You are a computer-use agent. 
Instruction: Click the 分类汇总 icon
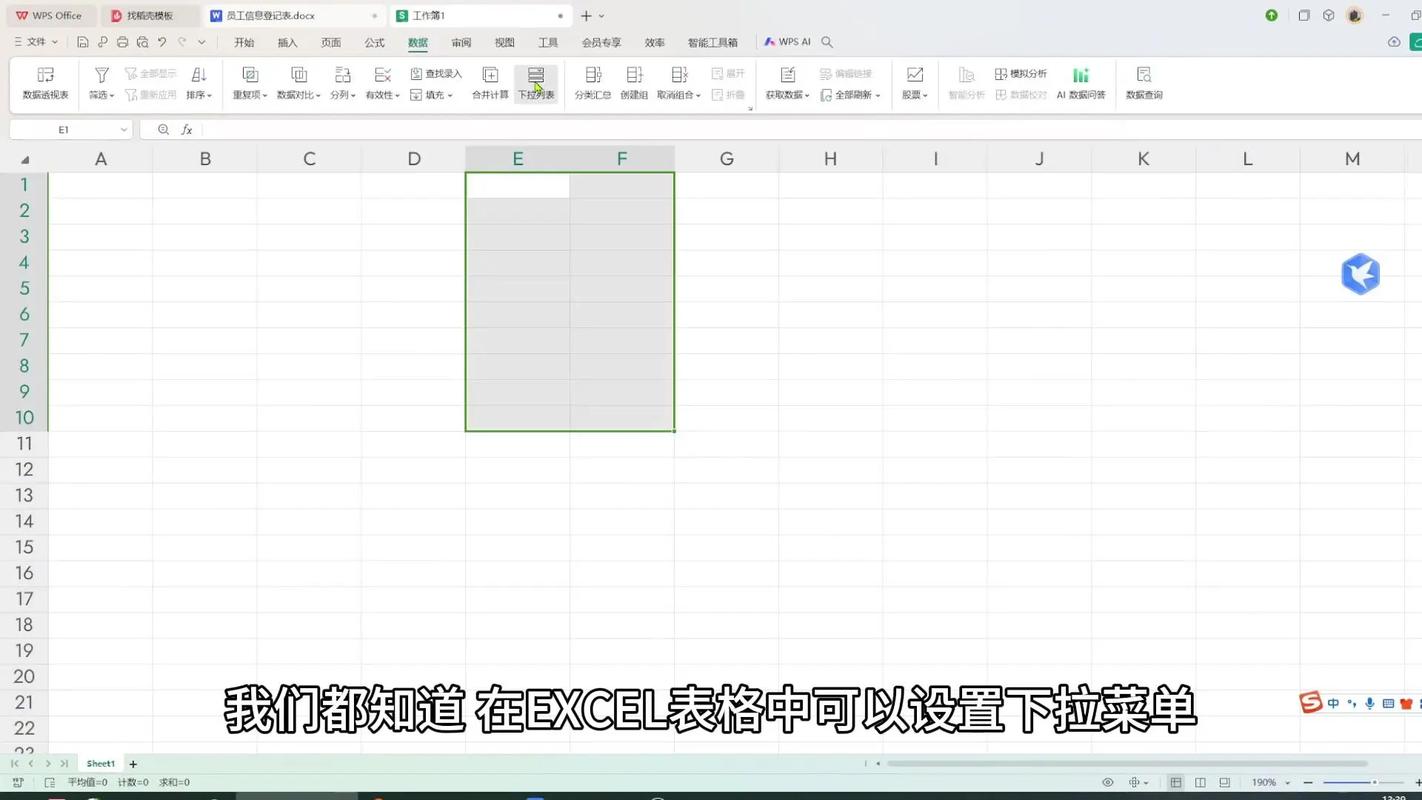pyautogui.click(x=592, y=82)
